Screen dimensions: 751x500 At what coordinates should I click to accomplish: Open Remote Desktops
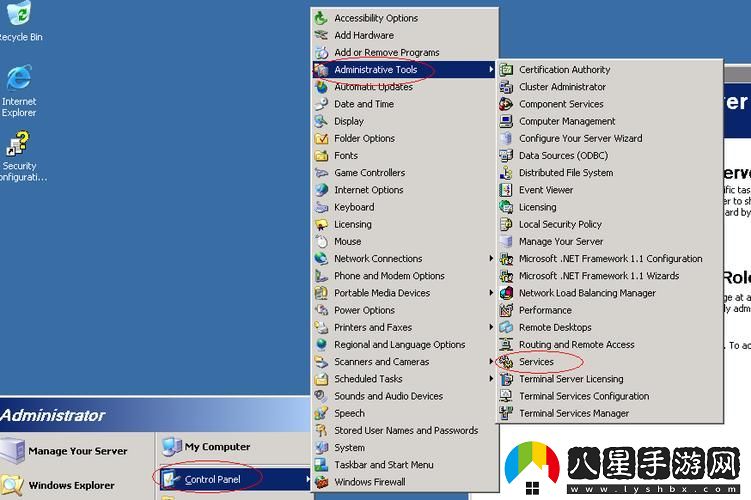[x=610, y=328]
